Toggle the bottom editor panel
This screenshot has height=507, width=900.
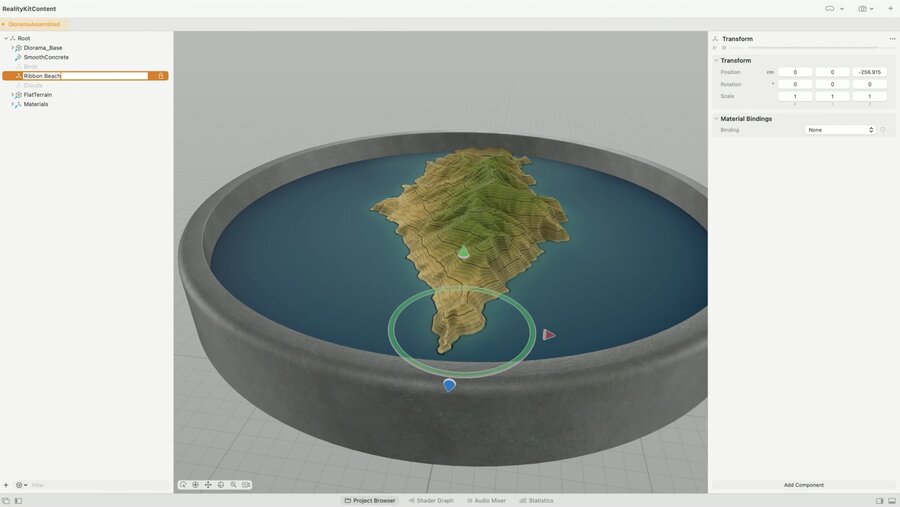pos(892,501)
